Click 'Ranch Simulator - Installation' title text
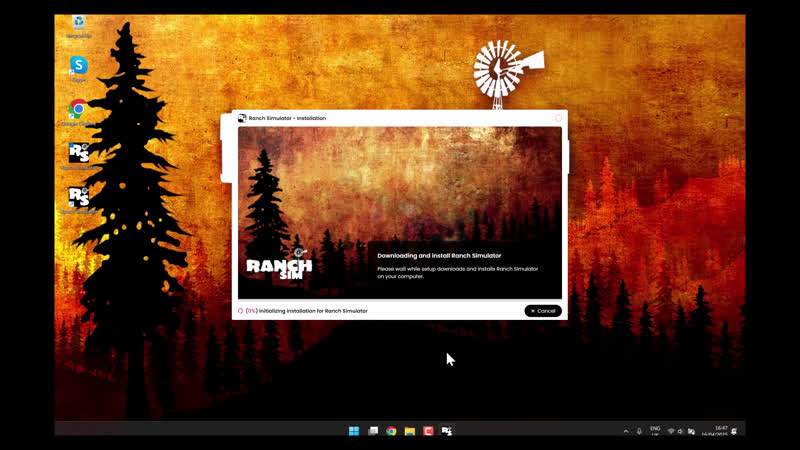 287,118
